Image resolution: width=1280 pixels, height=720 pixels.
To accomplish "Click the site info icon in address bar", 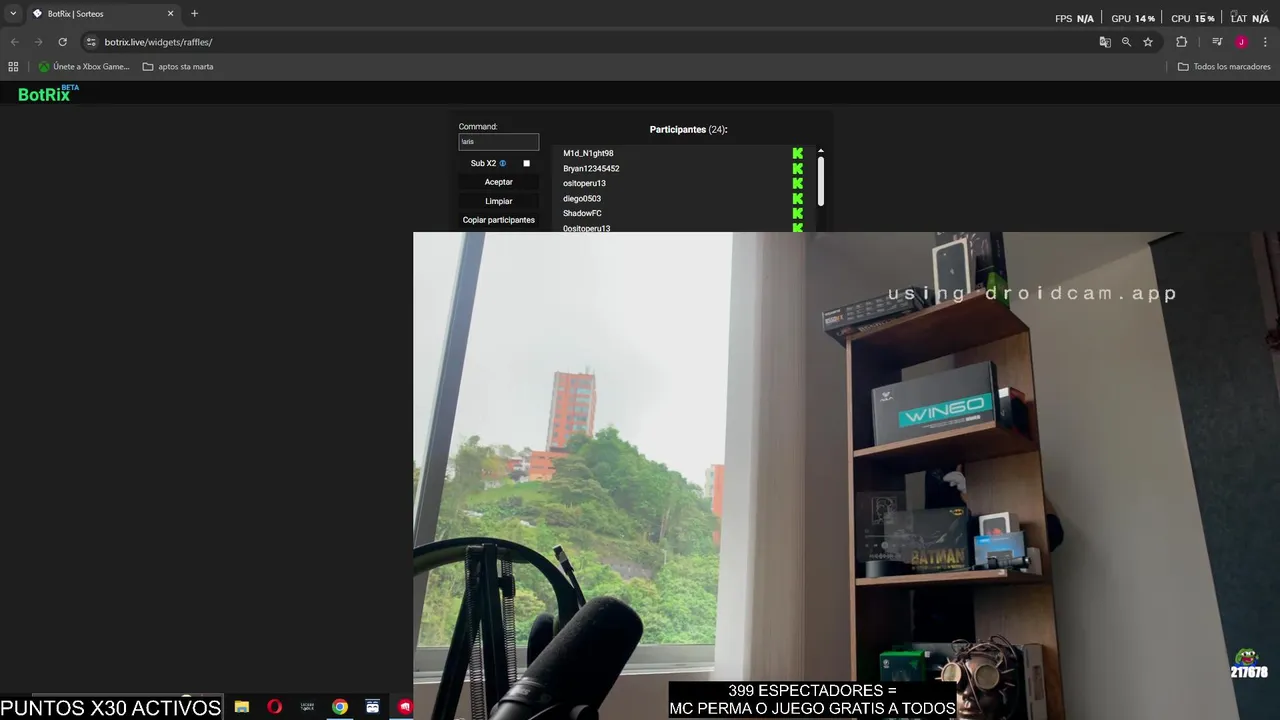I will coord(91,42).
